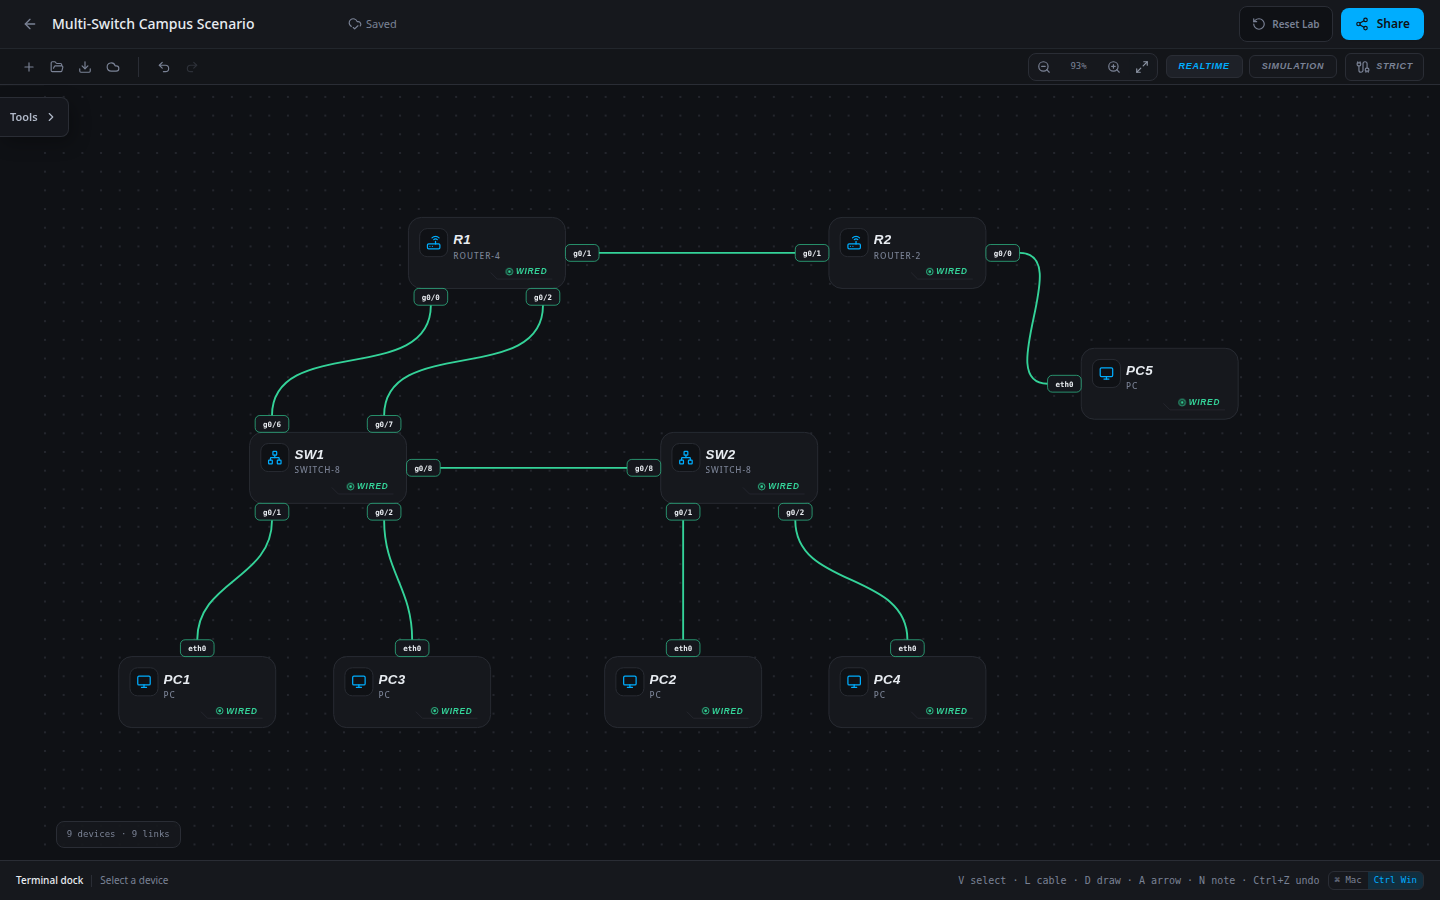The width and height of the screenshot is (1440, 900).
Task: Select the PC5 monitor icon
Action: (x=1107, y=373)
